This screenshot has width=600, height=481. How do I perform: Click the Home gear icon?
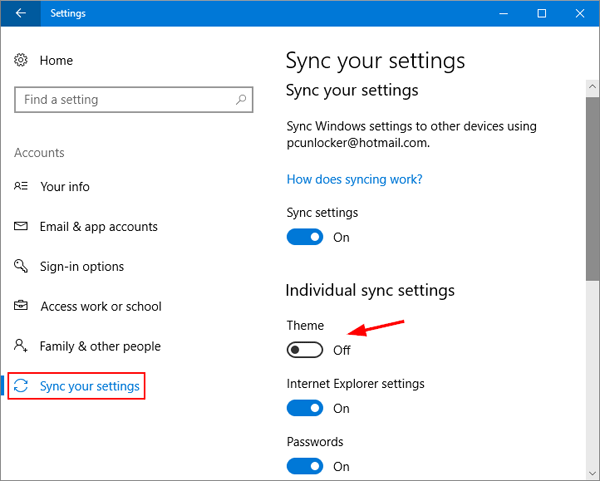click(21, 61)
